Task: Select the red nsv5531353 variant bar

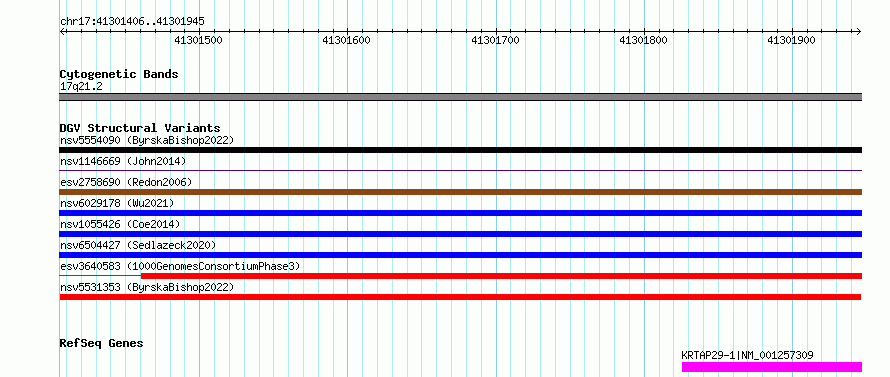Action: coord(460,297)
